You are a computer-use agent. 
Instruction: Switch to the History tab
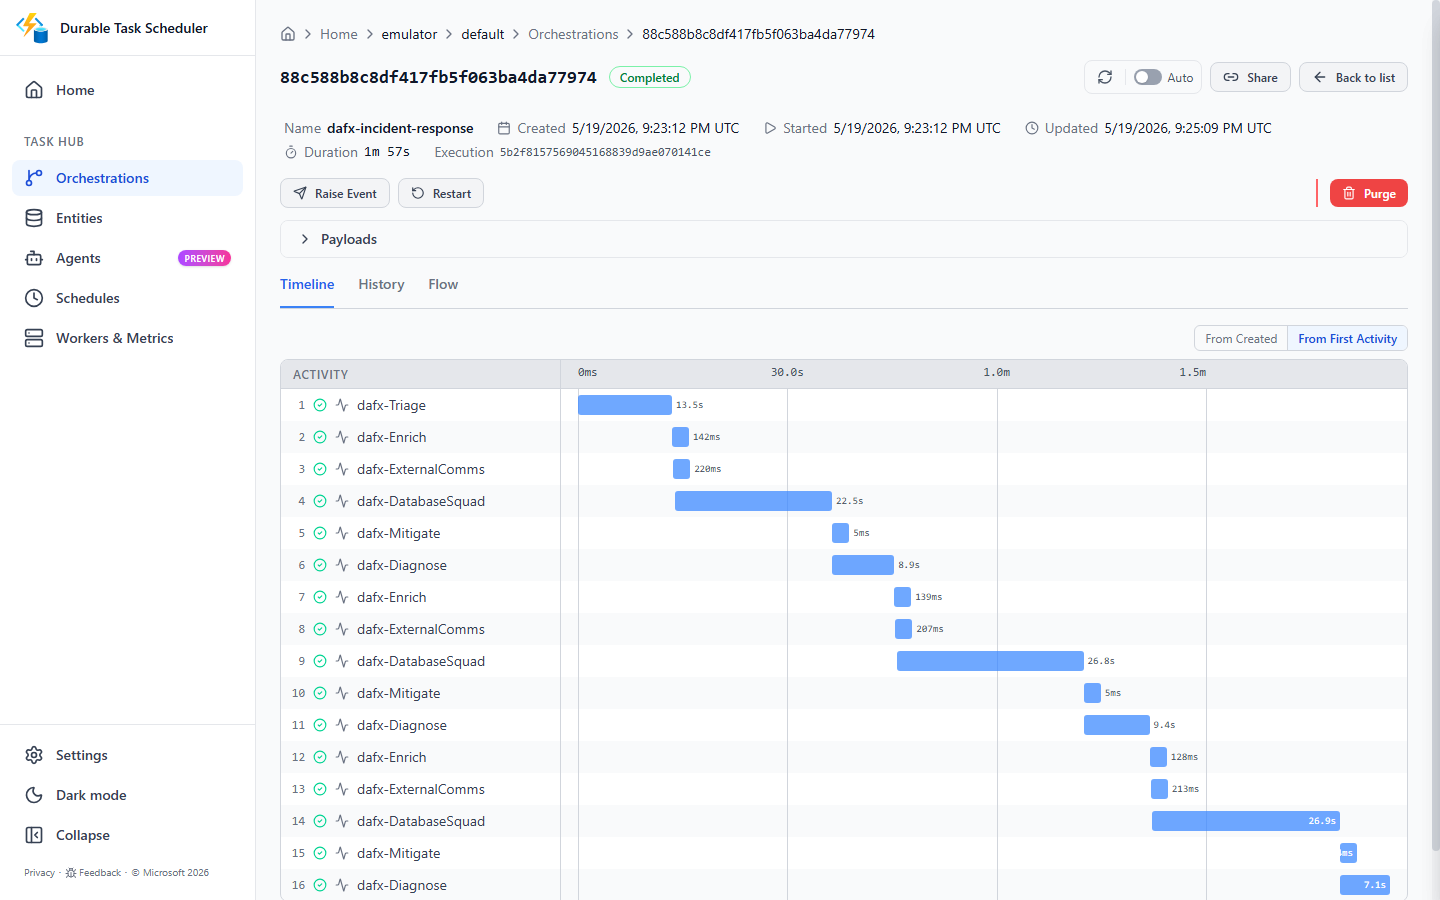[381, 284]
